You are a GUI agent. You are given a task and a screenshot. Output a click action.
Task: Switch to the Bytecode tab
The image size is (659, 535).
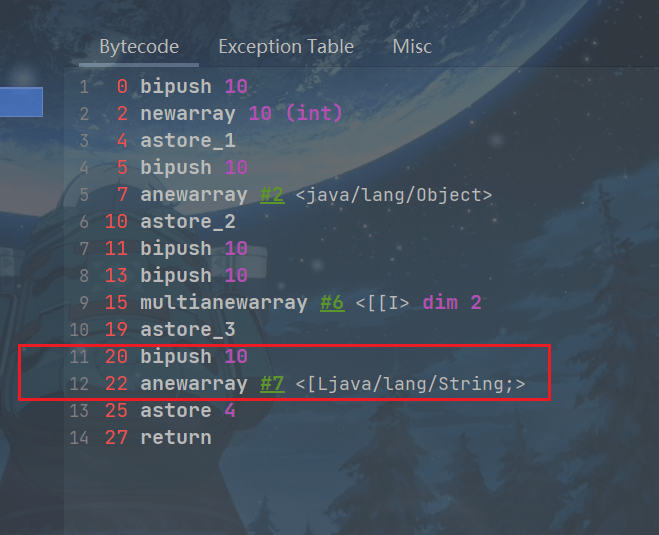[139, 47]
